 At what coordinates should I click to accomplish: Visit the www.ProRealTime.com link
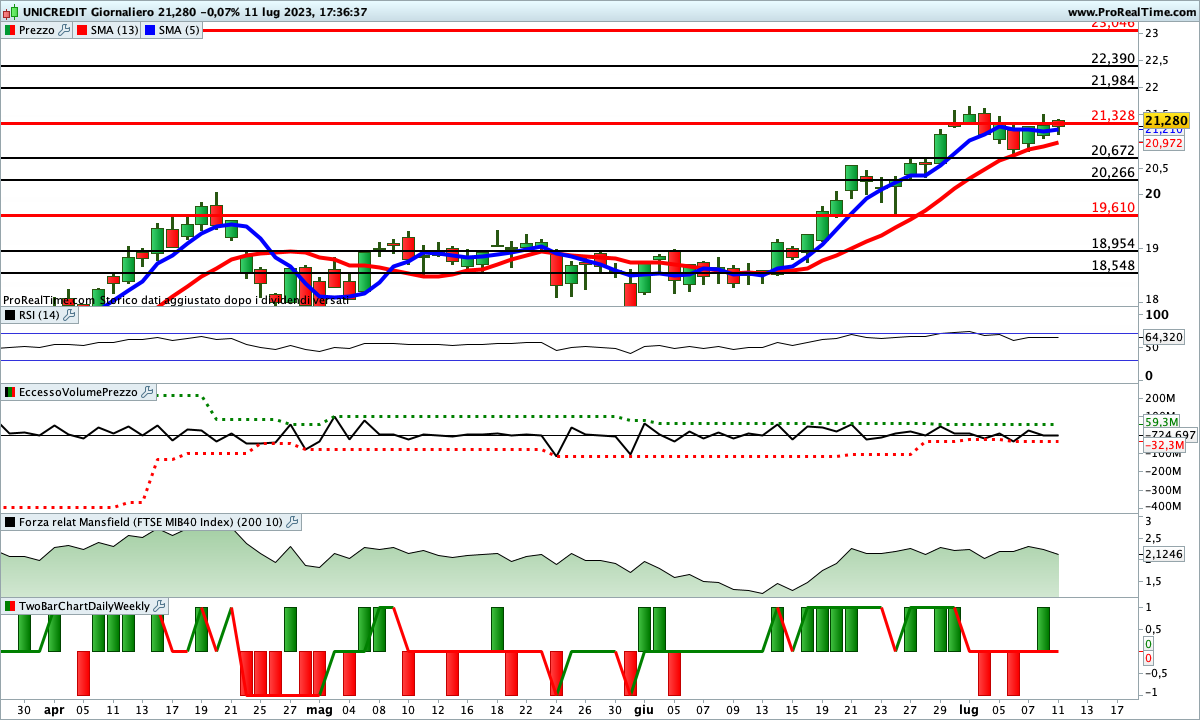point(1131,12)
